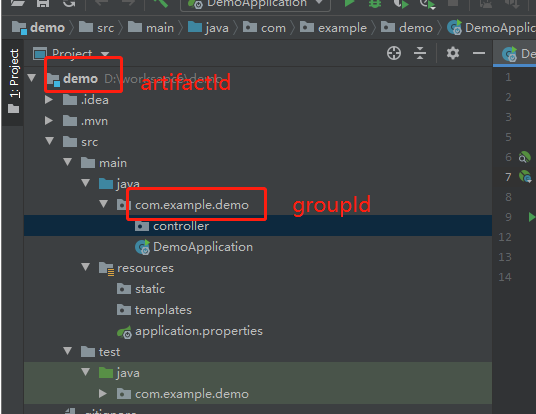Click the gutter Spring bean icon on line 6
The image size is (536, 414).
525,157
